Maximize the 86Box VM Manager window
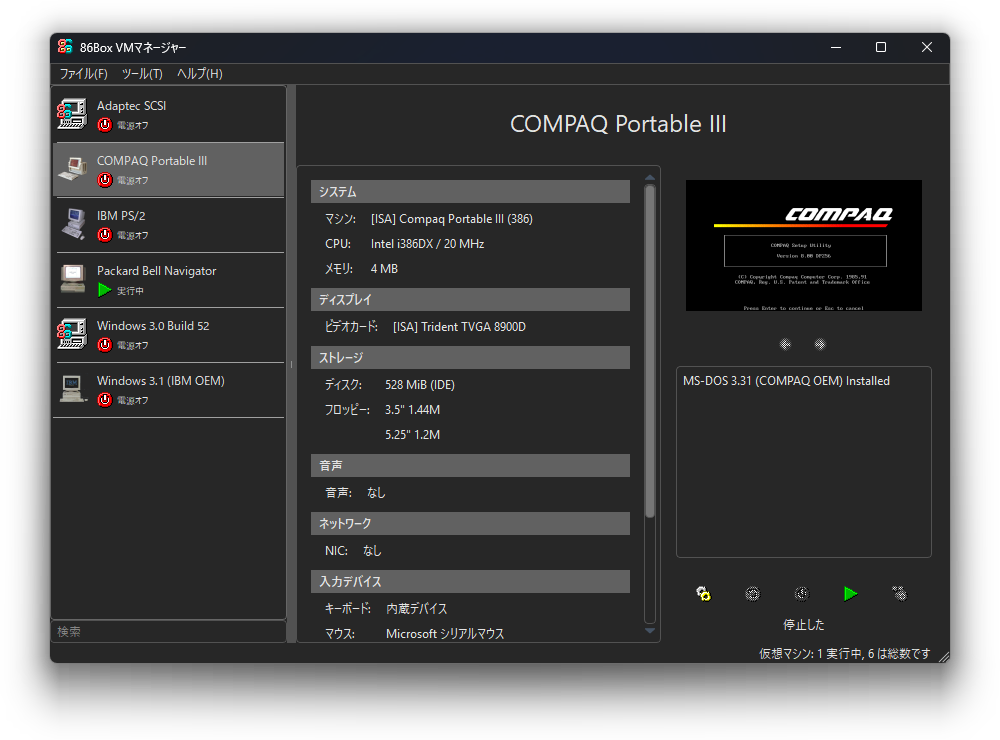This screenshot has height=740, width=1000. tap(881, 47)
